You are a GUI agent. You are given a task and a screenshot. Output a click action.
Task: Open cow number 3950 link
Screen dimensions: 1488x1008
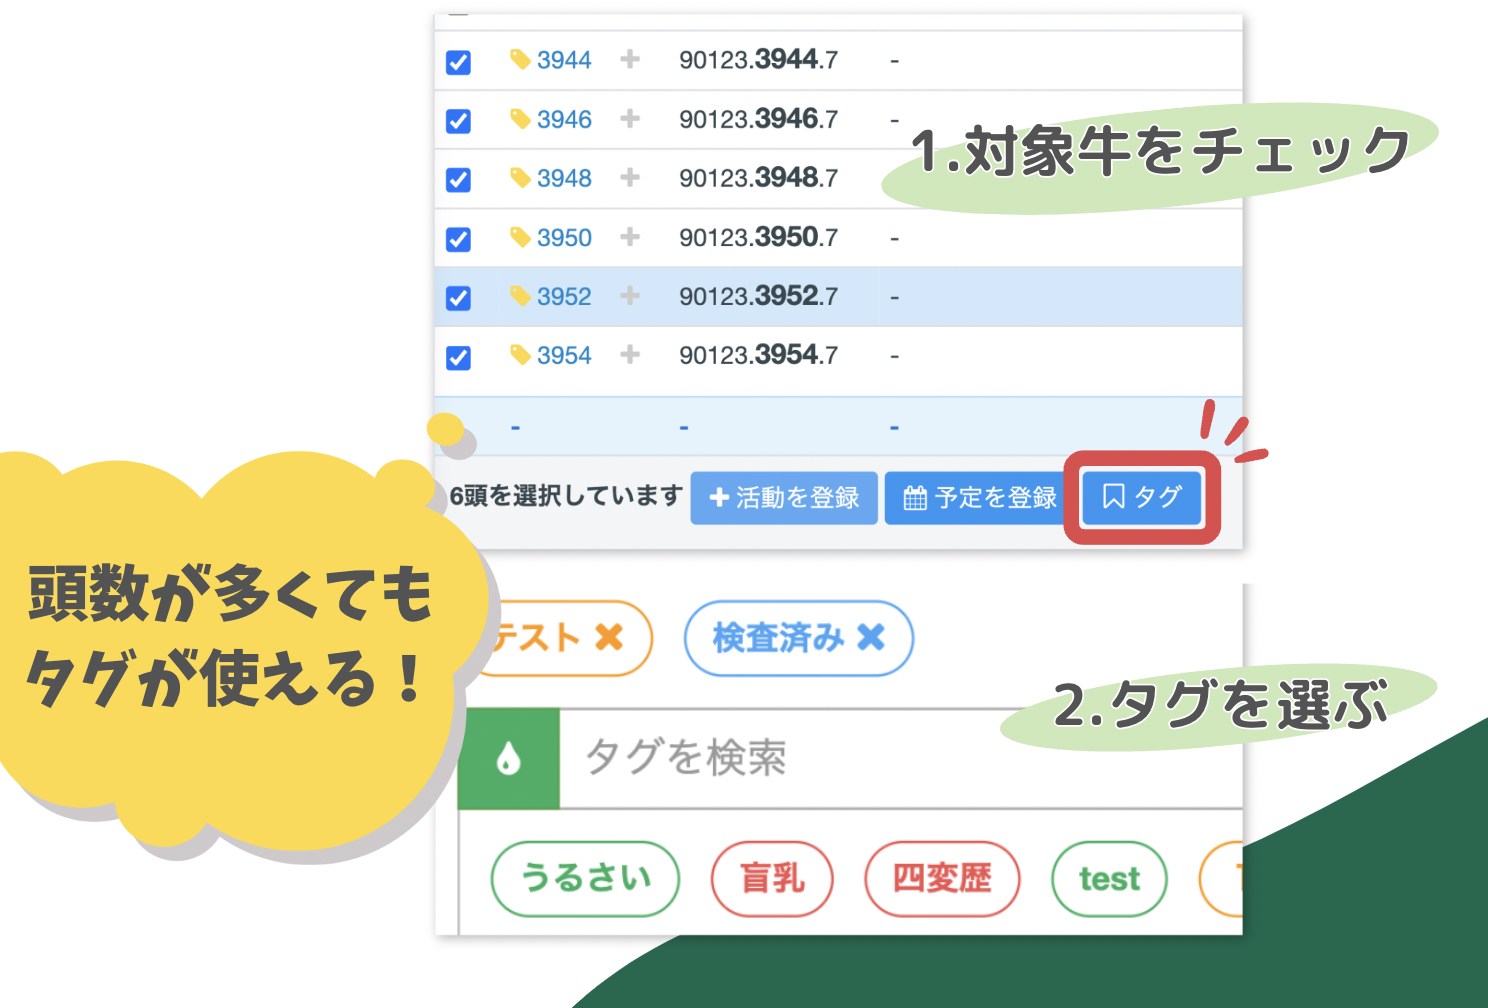(564, 238)
